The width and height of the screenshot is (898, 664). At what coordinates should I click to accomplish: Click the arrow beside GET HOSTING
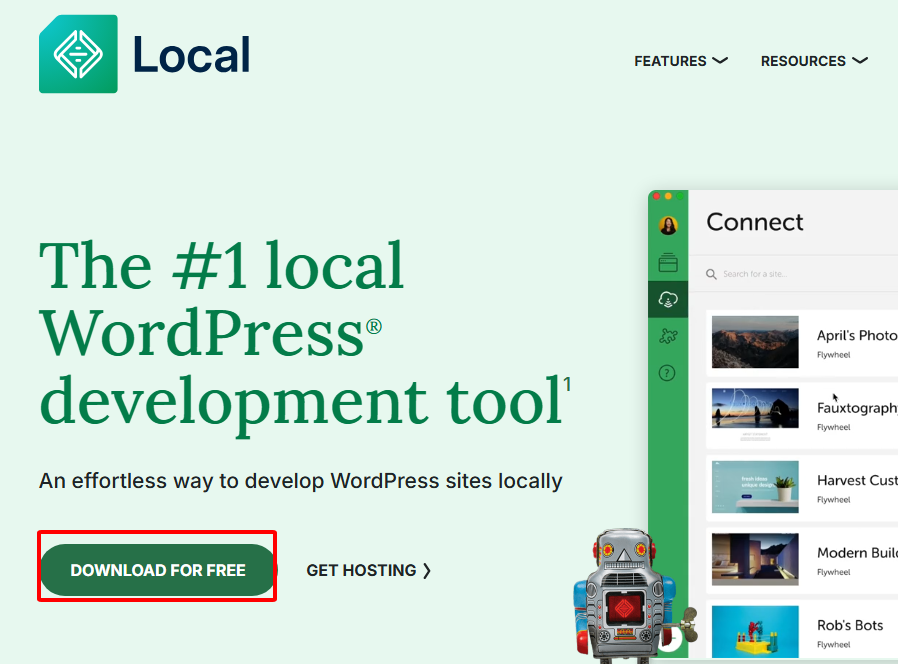[427, 571]
